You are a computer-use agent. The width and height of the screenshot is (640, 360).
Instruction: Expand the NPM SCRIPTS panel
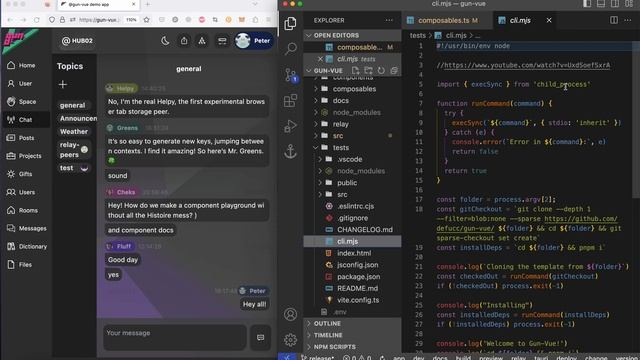352,347
